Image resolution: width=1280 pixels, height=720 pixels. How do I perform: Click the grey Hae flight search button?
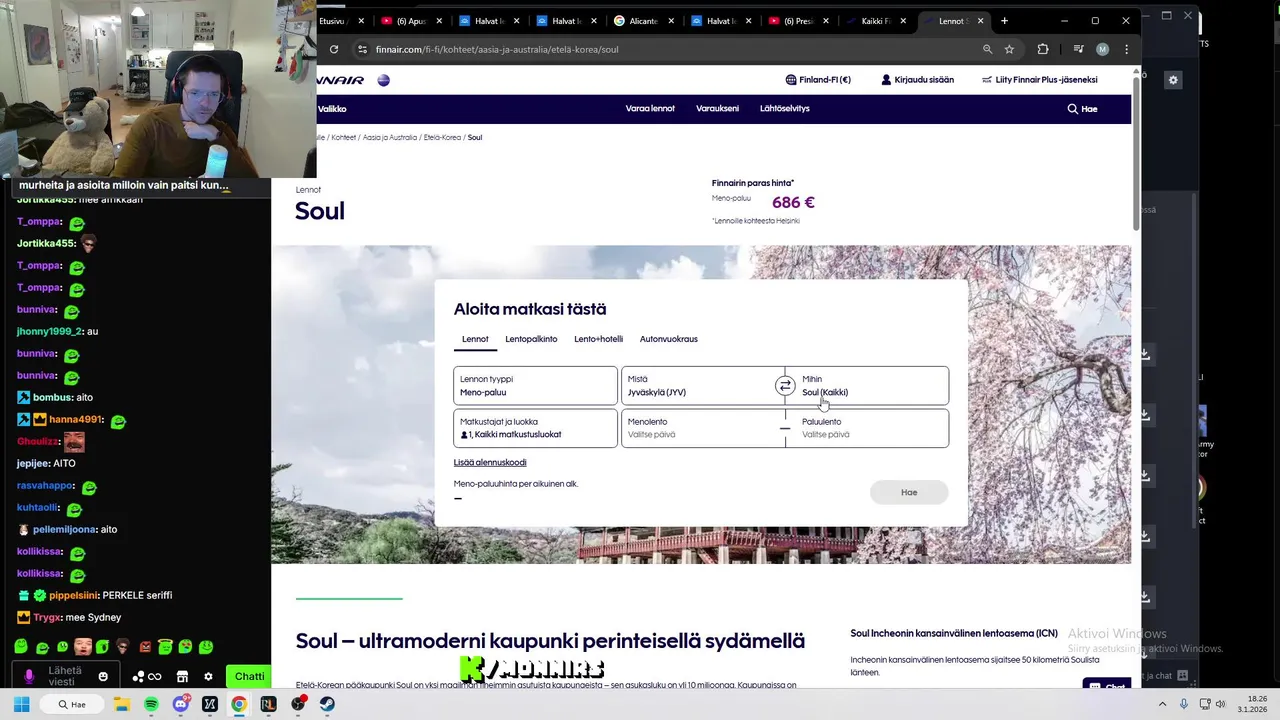click(x=909, y=492)
